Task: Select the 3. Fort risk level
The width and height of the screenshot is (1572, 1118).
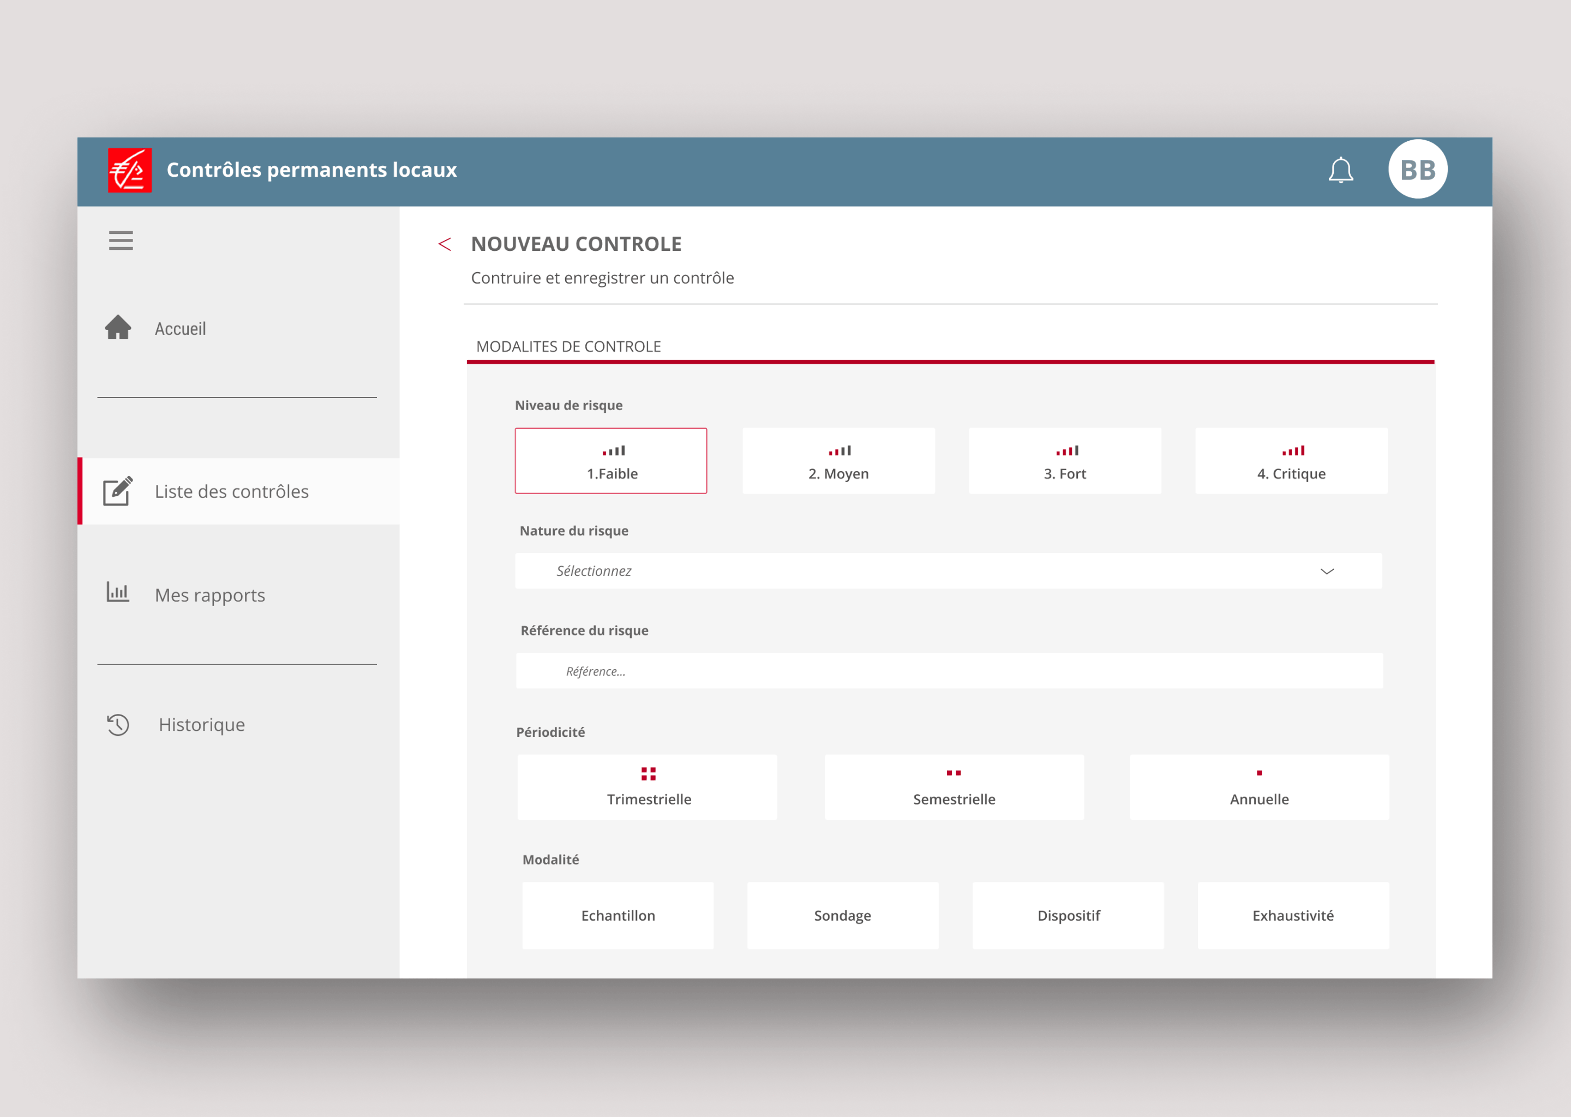Action: [x=1065, y=461]
